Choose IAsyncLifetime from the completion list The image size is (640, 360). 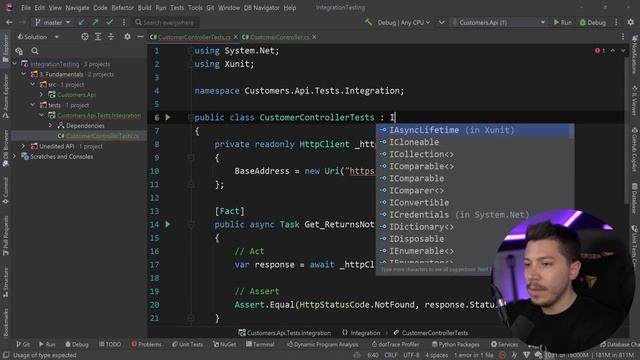(x=475, y=130)
